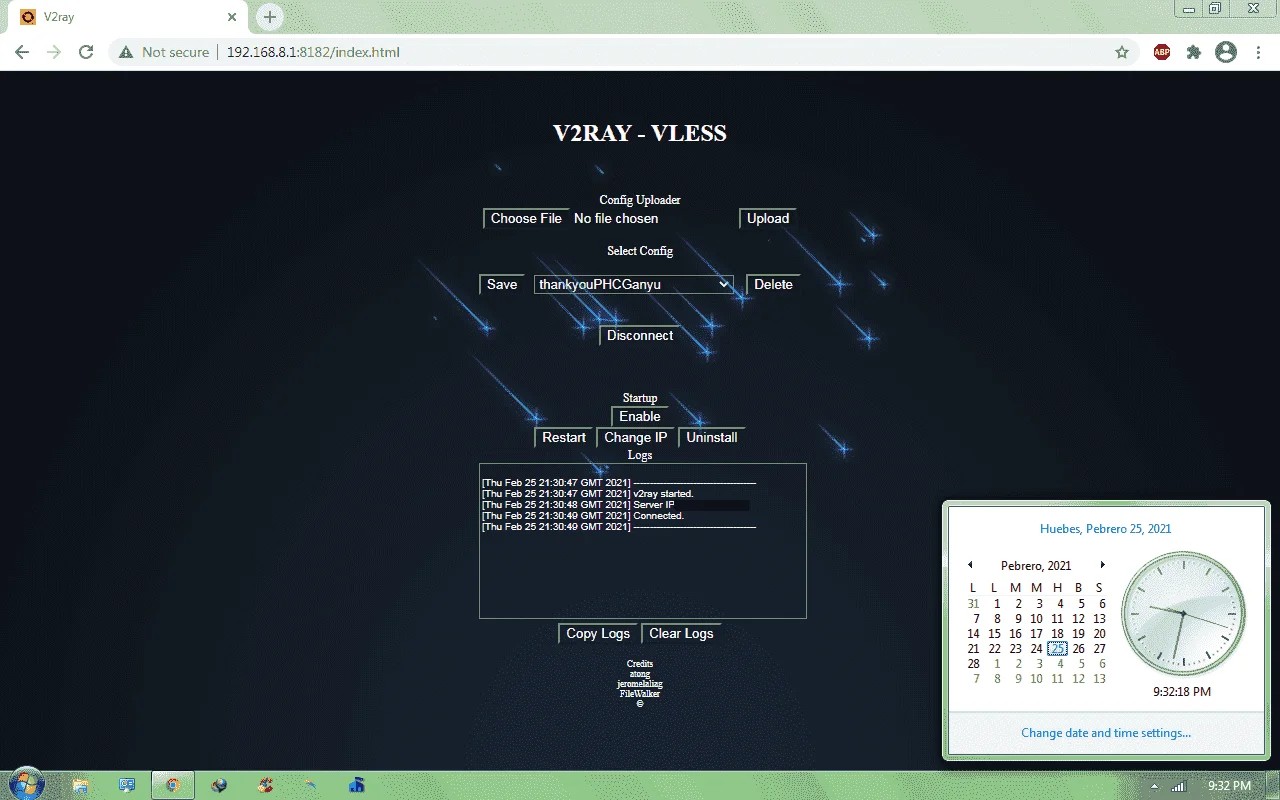The image size is (1280, 800).
Task: Show hidden system tray icons
Action: point(1155,786)
